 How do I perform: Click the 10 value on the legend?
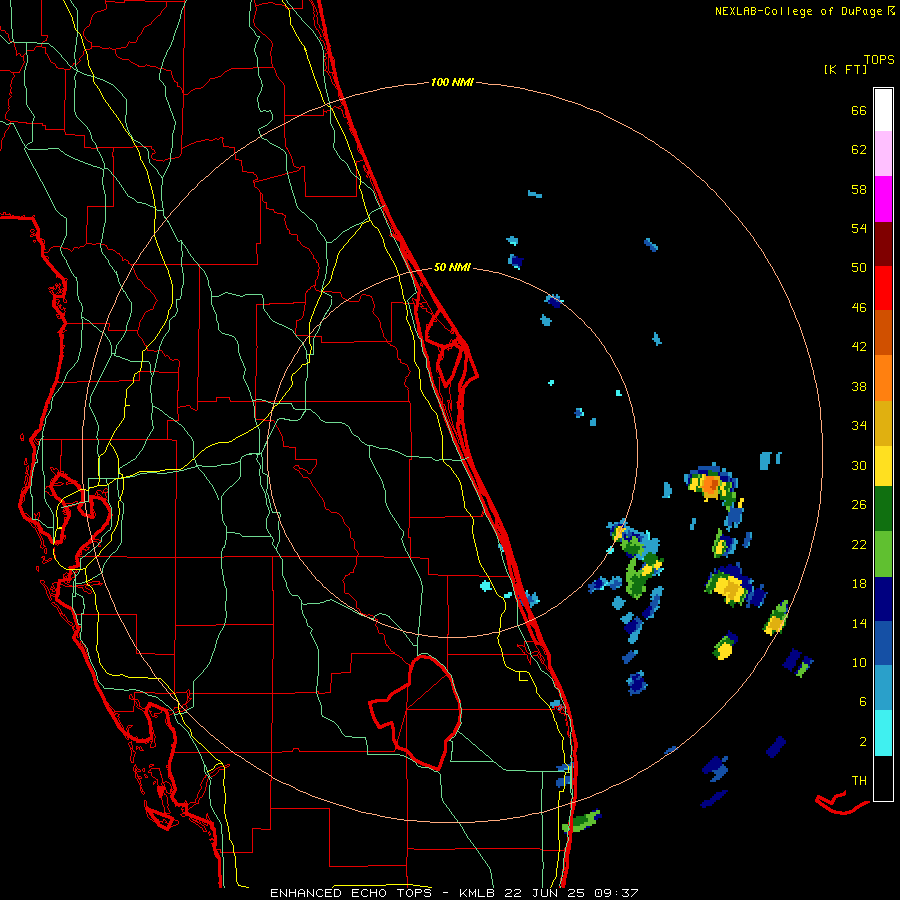click(859, 662)
